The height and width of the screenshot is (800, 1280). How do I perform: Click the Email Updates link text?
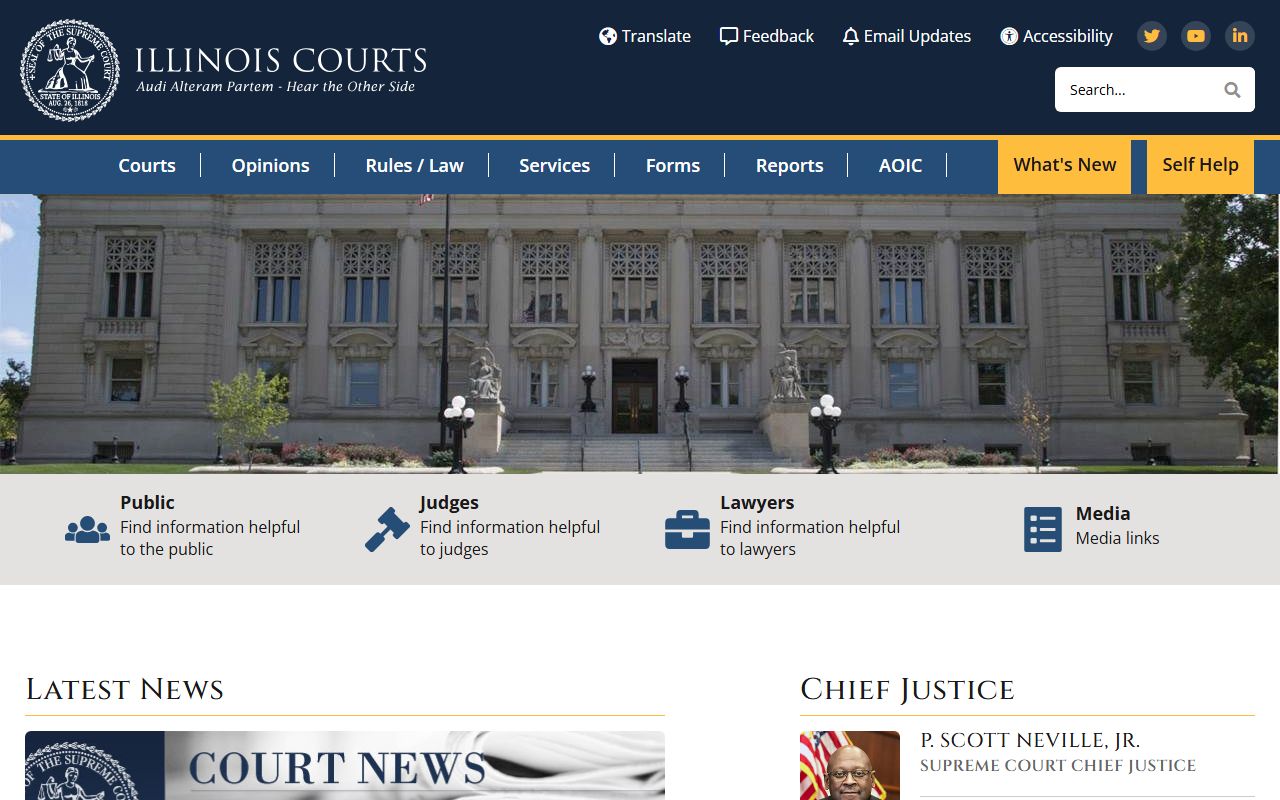coord(917,36)
